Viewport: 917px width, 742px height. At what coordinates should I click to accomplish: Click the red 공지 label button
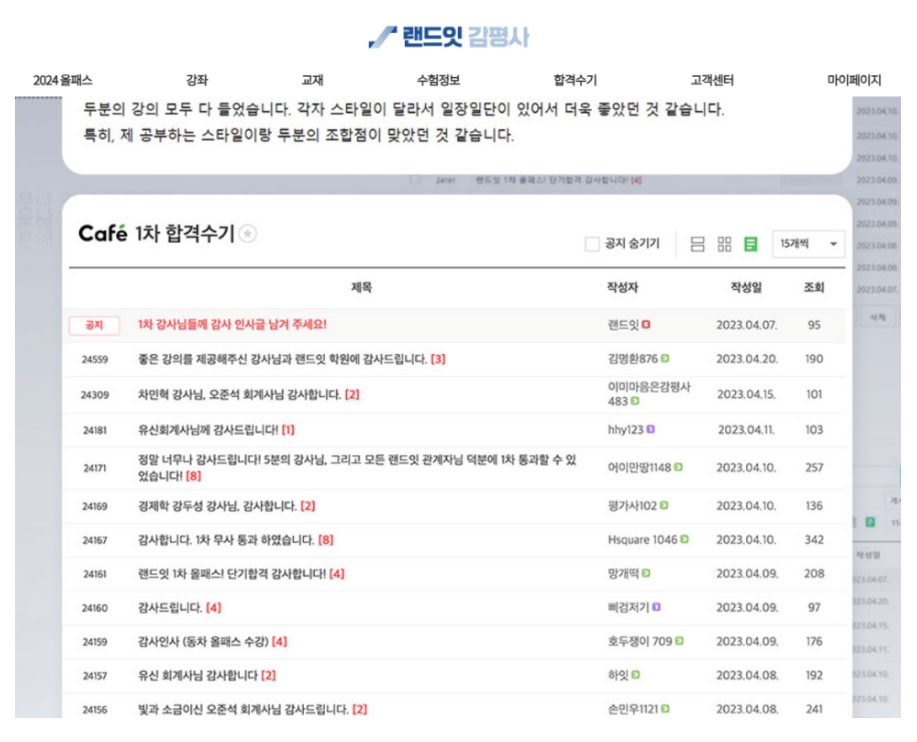94,325
